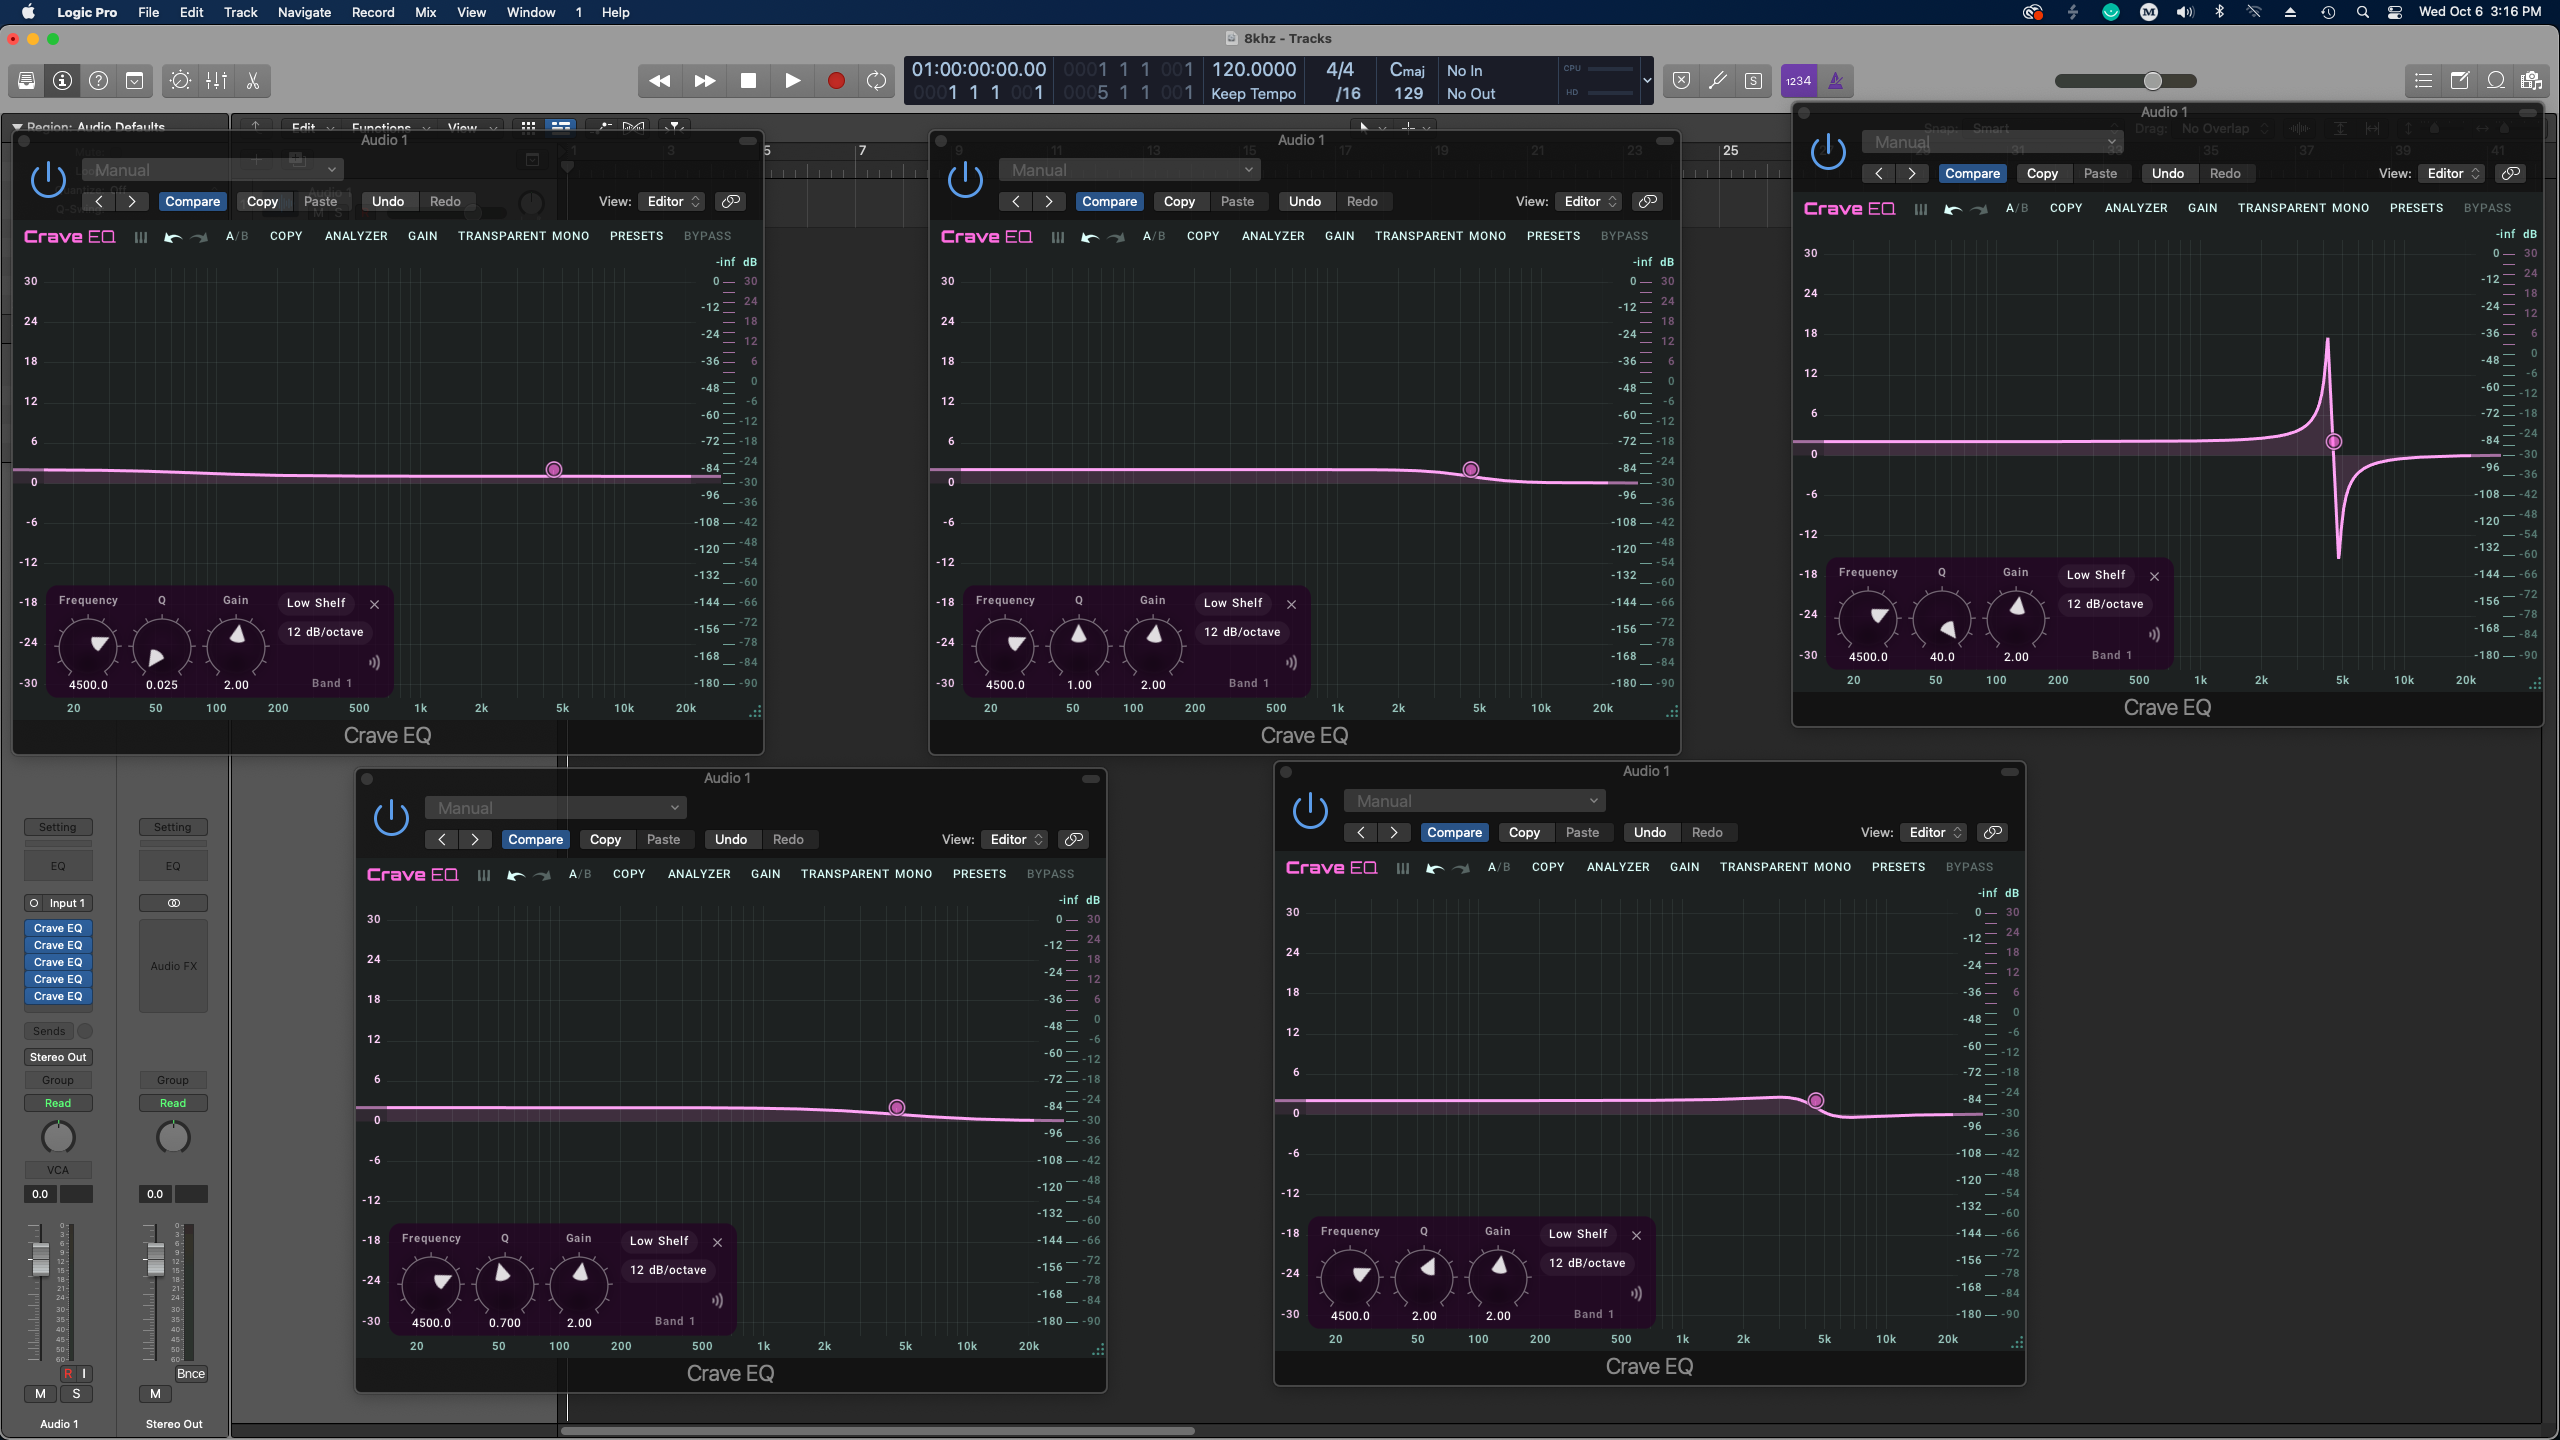This screenshot has width=2560, height=1440.
Task: Click the Setting button on the Audio 1 strip
Action: click(x=58, y=827)
